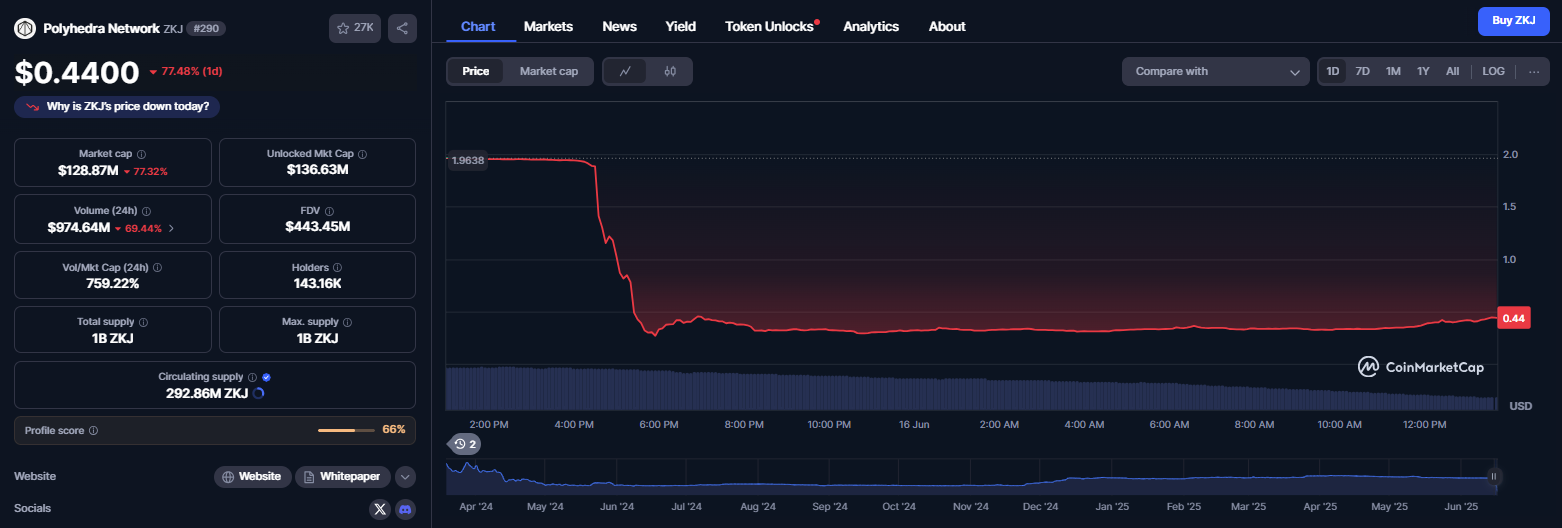Toggle LOG scale on chart
The height and width of the screenshot is (528, 1562).
pyautogui.click(x=1493, y=71)
